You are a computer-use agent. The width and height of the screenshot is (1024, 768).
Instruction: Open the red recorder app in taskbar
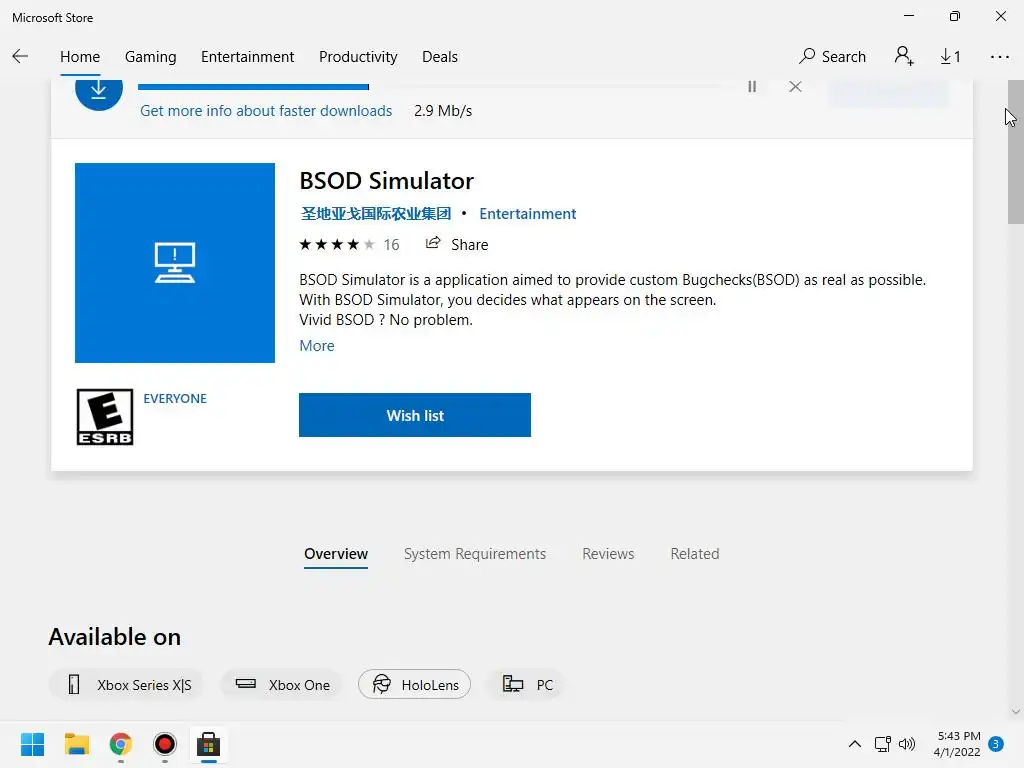[165, 744]
